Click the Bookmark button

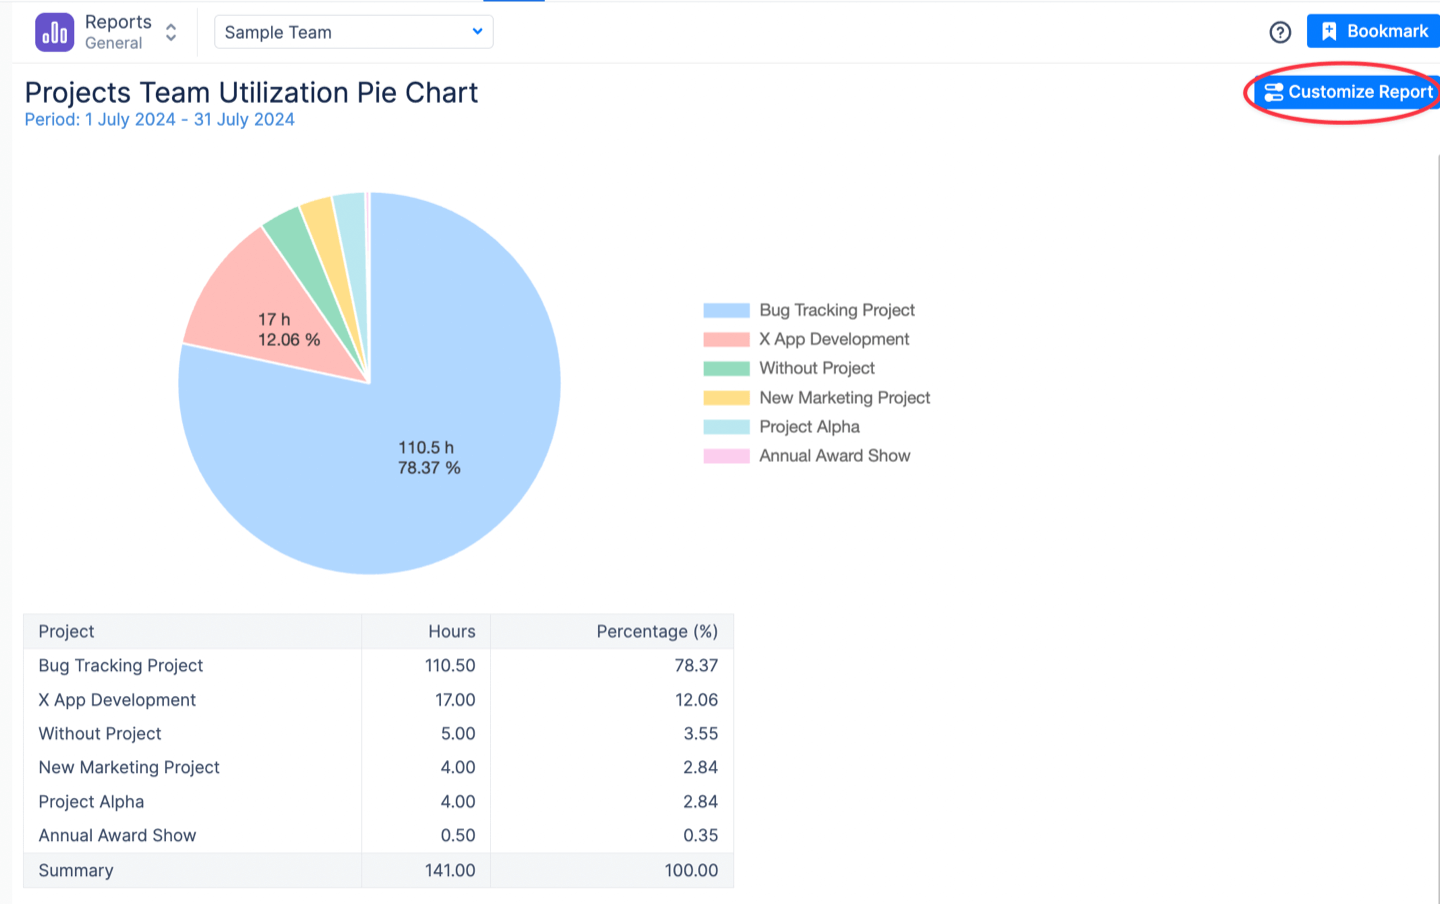pyautogui.click(x=1373, y=31)
